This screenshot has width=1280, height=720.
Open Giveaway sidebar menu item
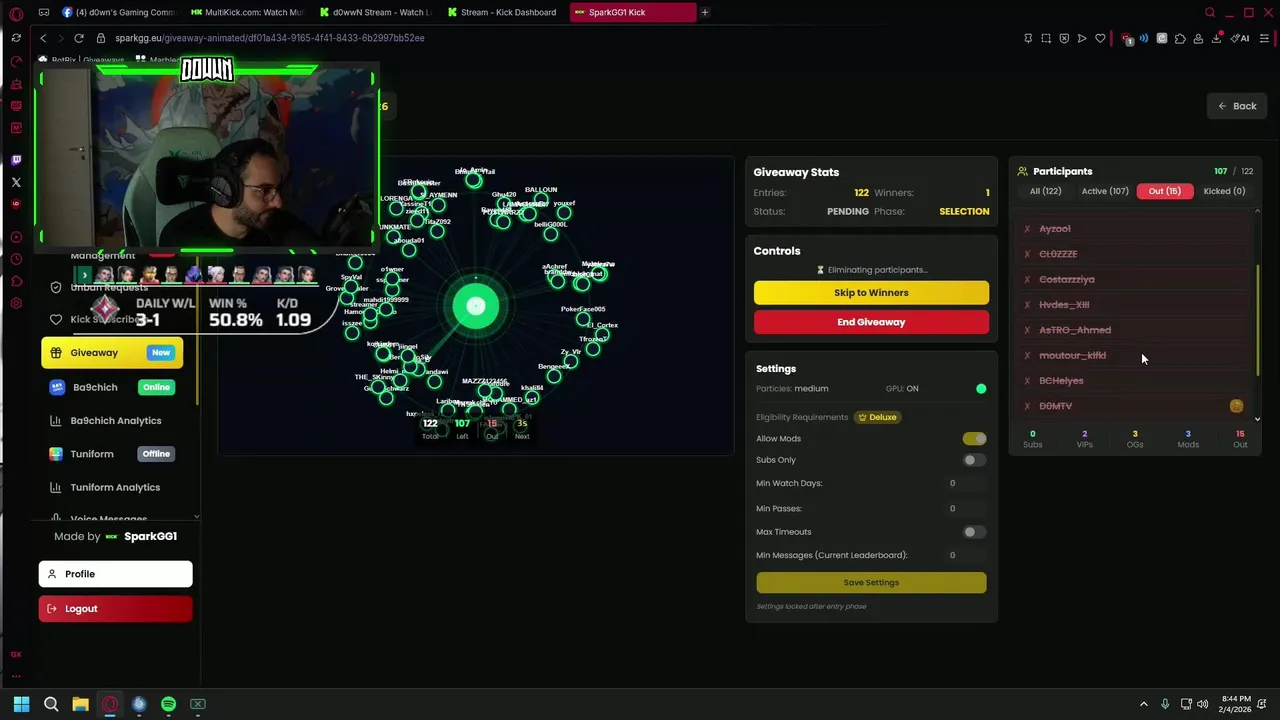coord(112,353)
